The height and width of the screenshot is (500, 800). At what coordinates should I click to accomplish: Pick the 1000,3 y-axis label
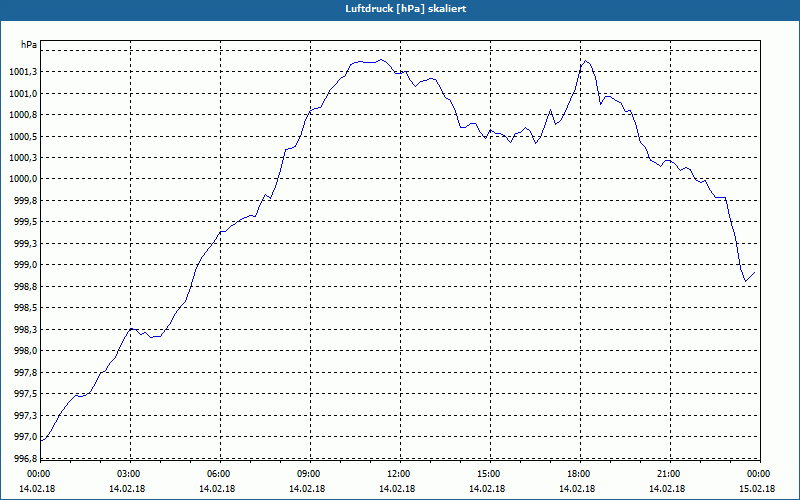[23, 158]
